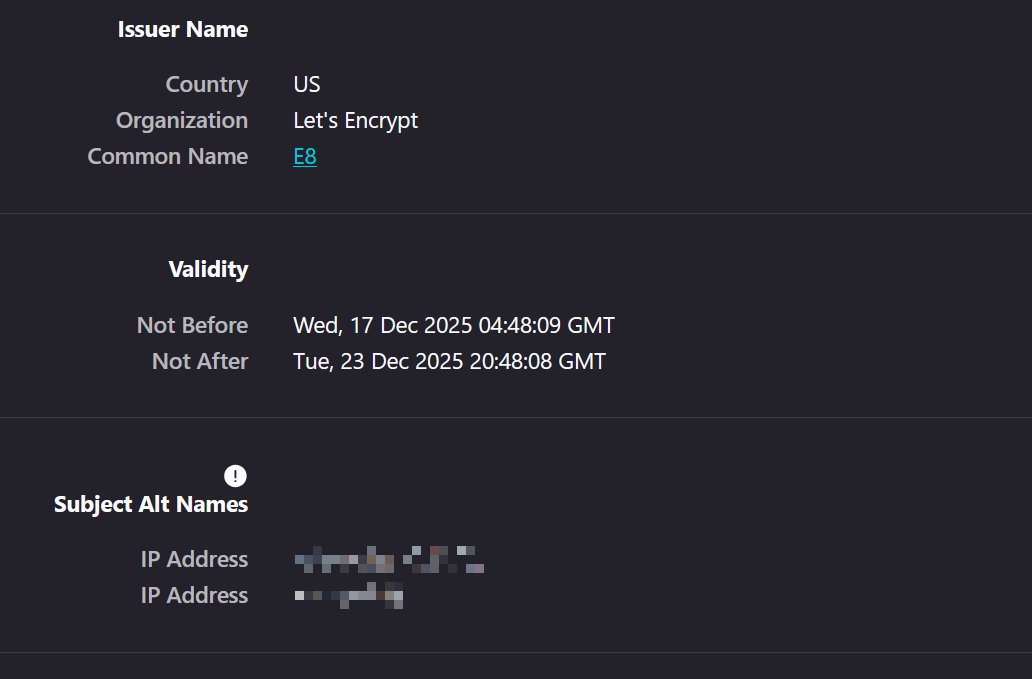Select the Not Before field label
1032x679 pixels.
pyautogui.click(x=193, y=326)
